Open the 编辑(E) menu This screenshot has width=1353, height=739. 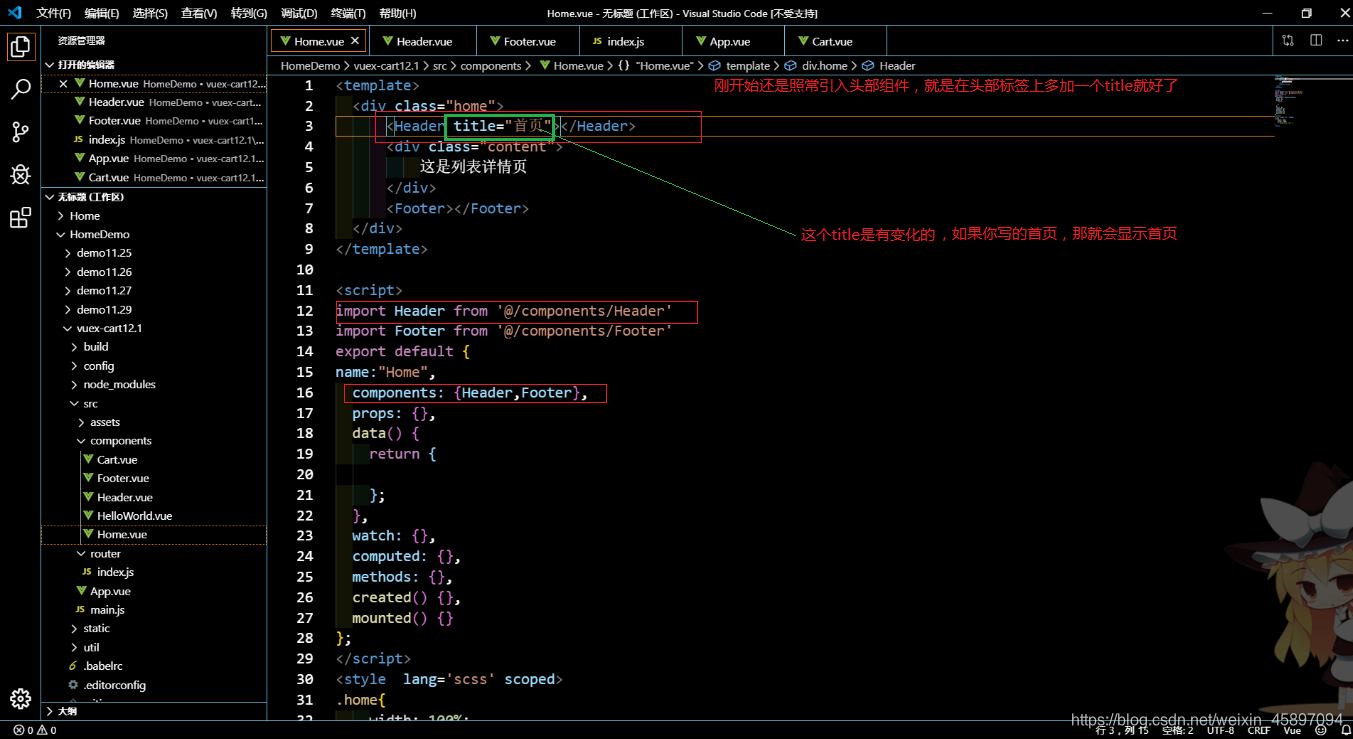(102, 13)
